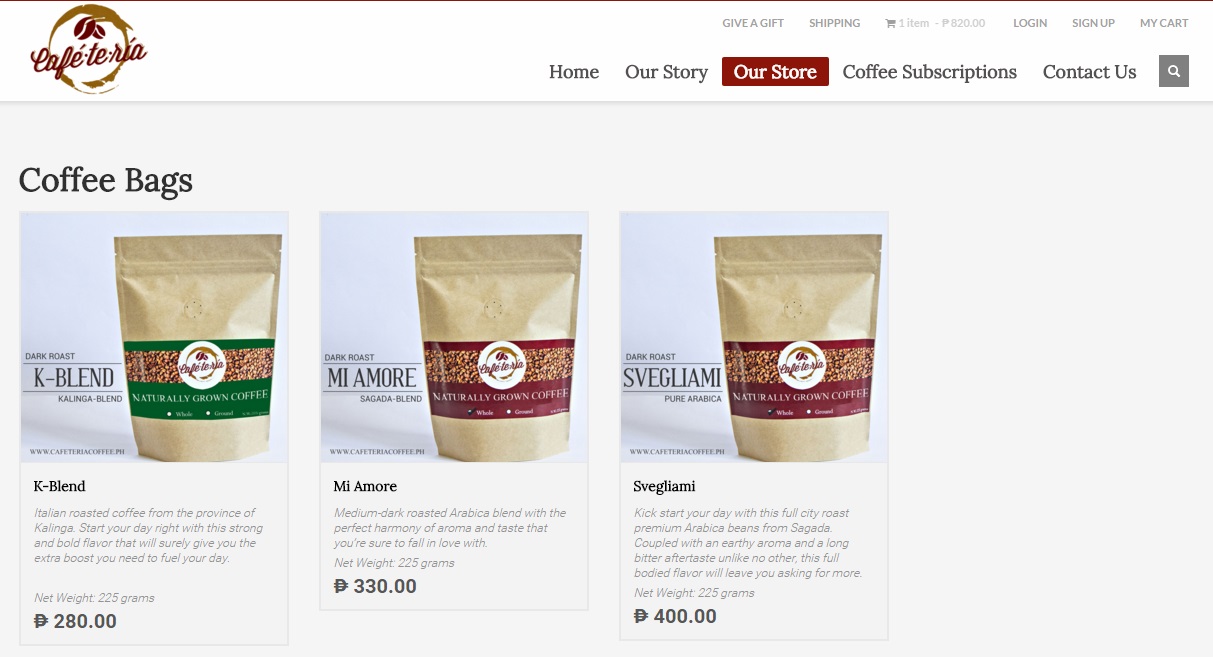1213x657 pixels.
Task: Open the shopping cart icon with 1 item
Action: [x=890, y=23]
